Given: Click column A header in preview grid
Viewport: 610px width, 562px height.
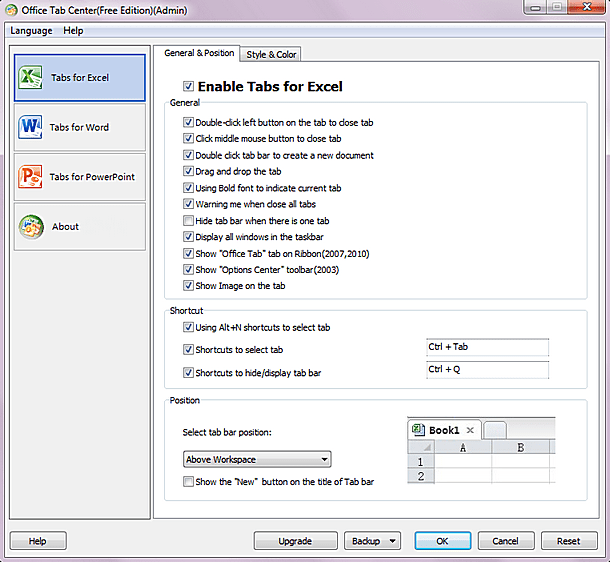Looking at the screenshot, I should pyautogui.click(x=463, y=448).
